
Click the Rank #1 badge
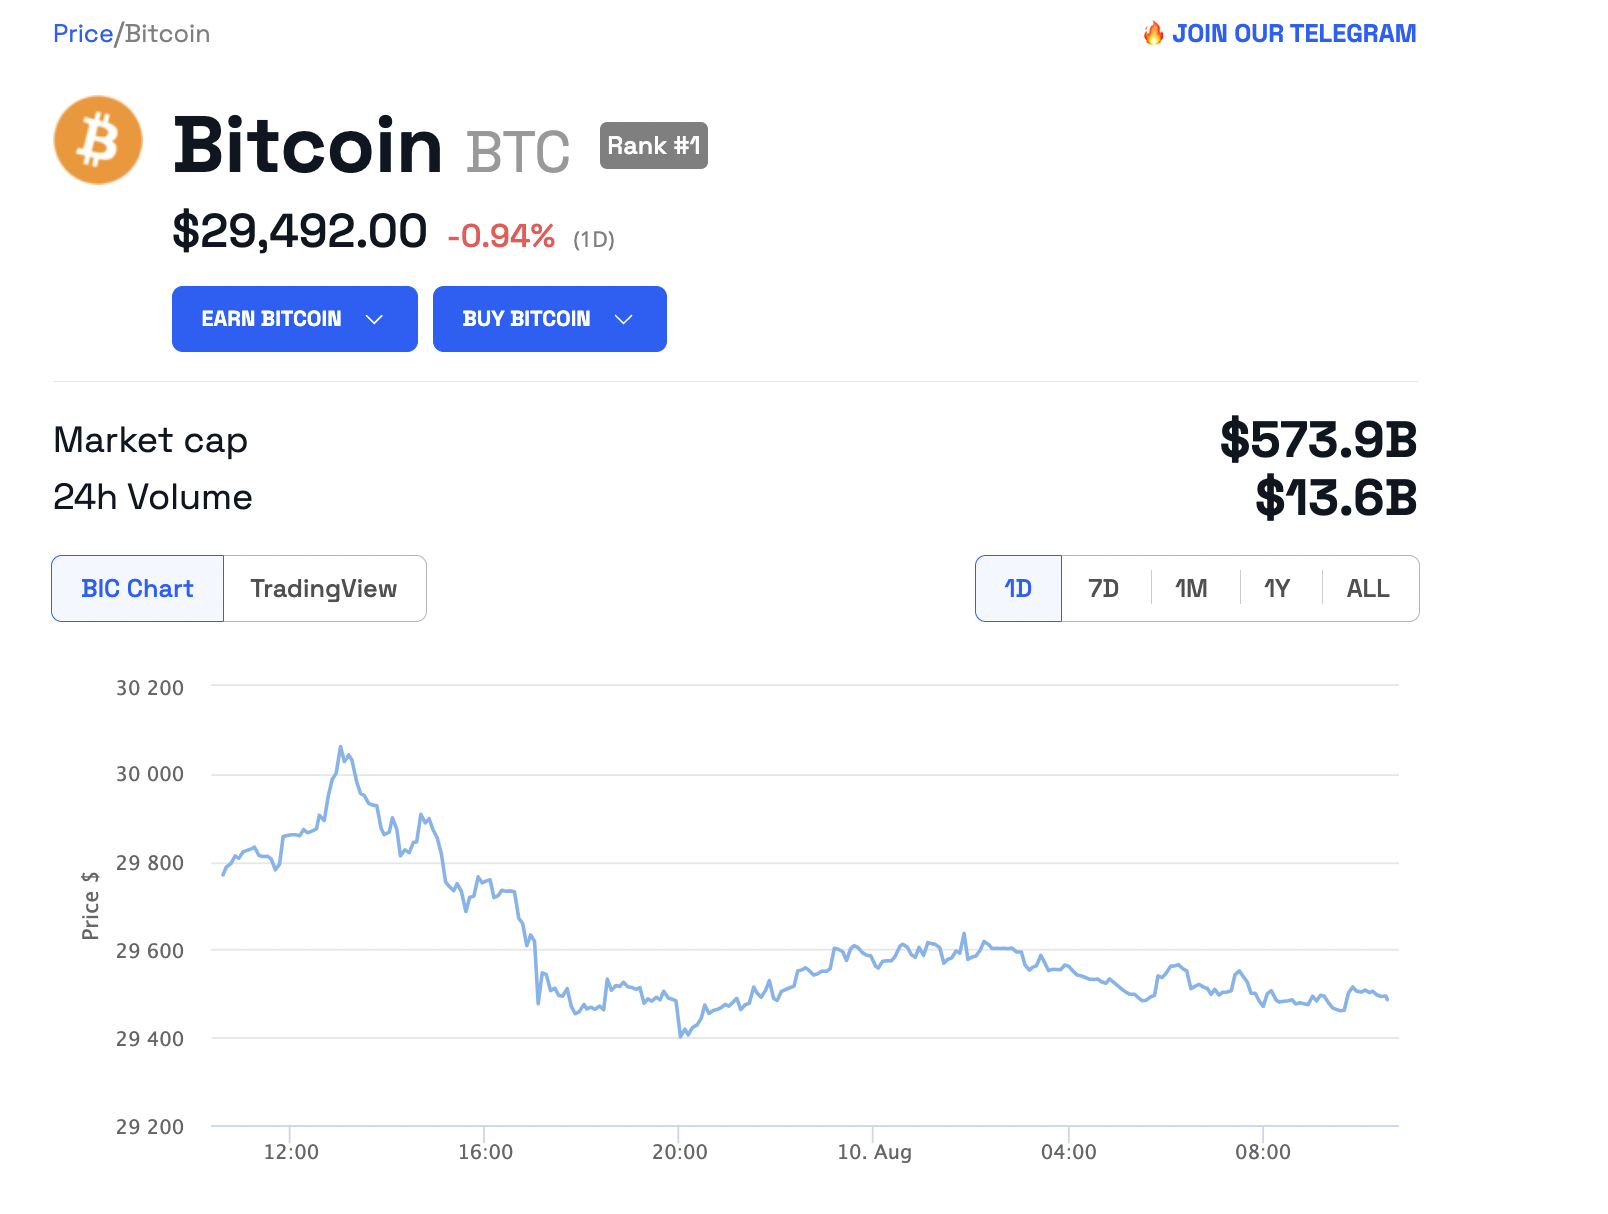point(653,146)
